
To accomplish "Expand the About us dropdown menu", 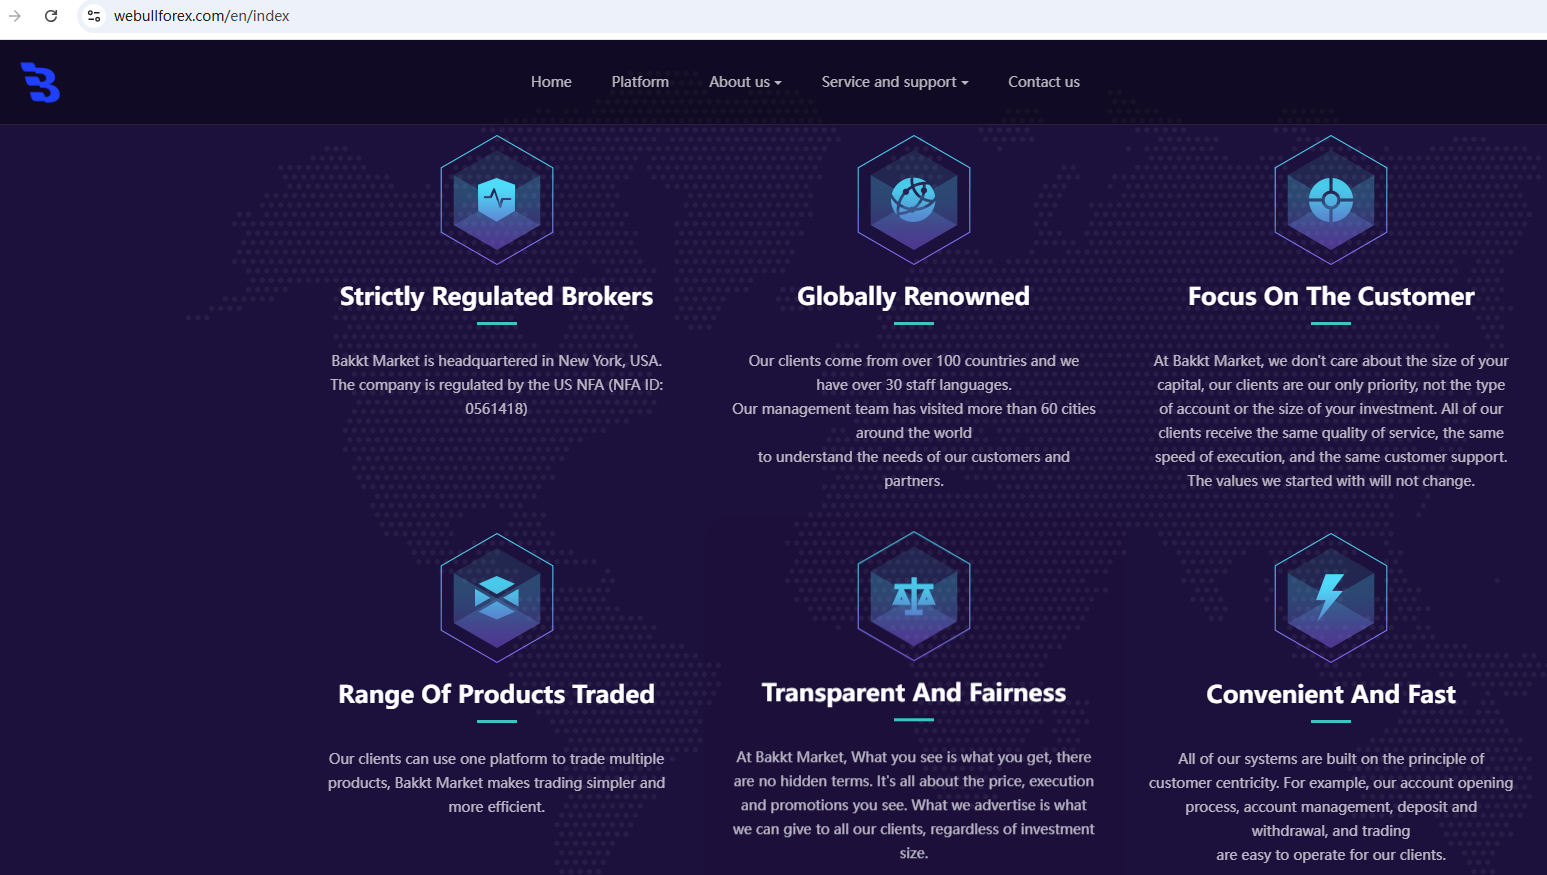I will tap(745, 82).
